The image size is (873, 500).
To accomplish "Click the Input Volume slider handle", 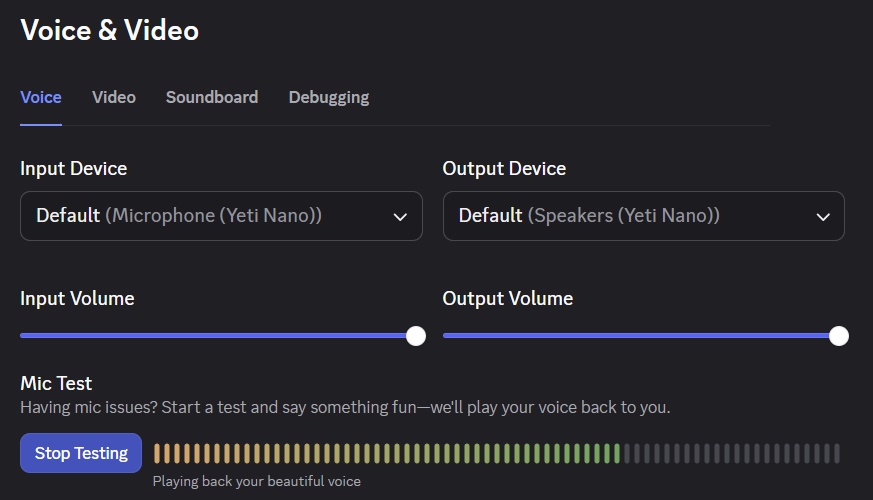I will (x=416, y=336).
